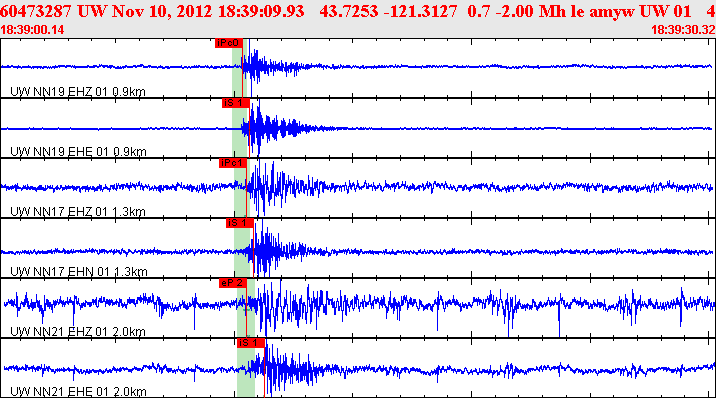Image resolution: width=716 pixels, height=398 pixels.
Task: Click the event header line 60473287 UW
Action: (358, 11)
